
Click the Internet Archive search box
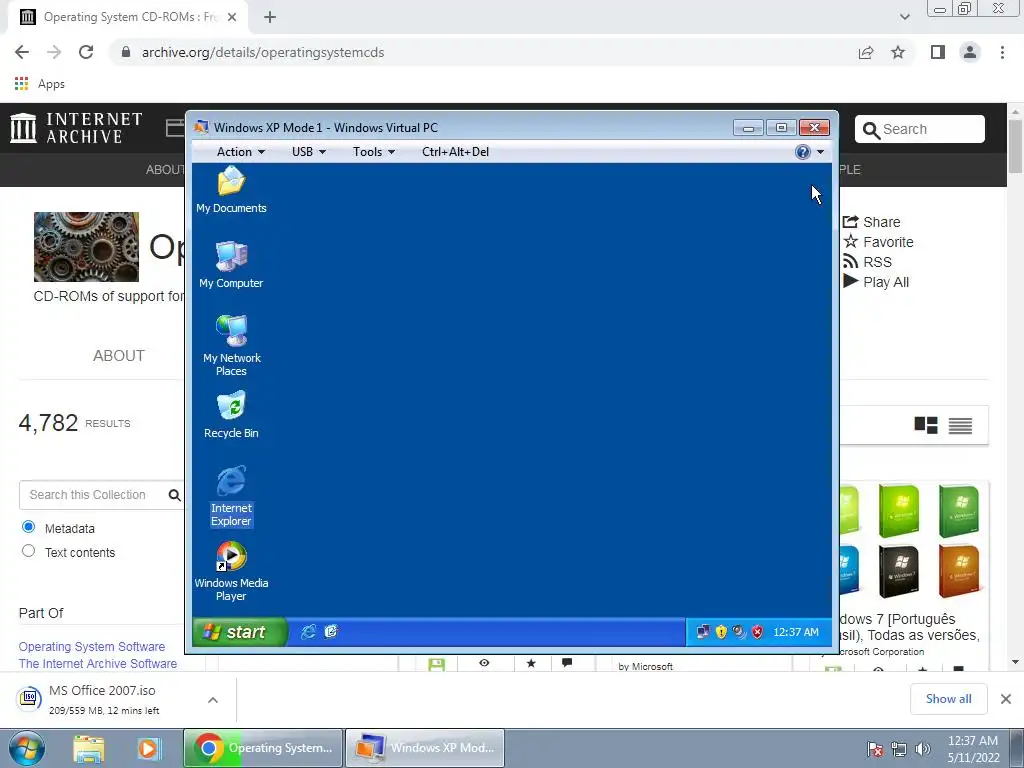click(x=920, y=129)
